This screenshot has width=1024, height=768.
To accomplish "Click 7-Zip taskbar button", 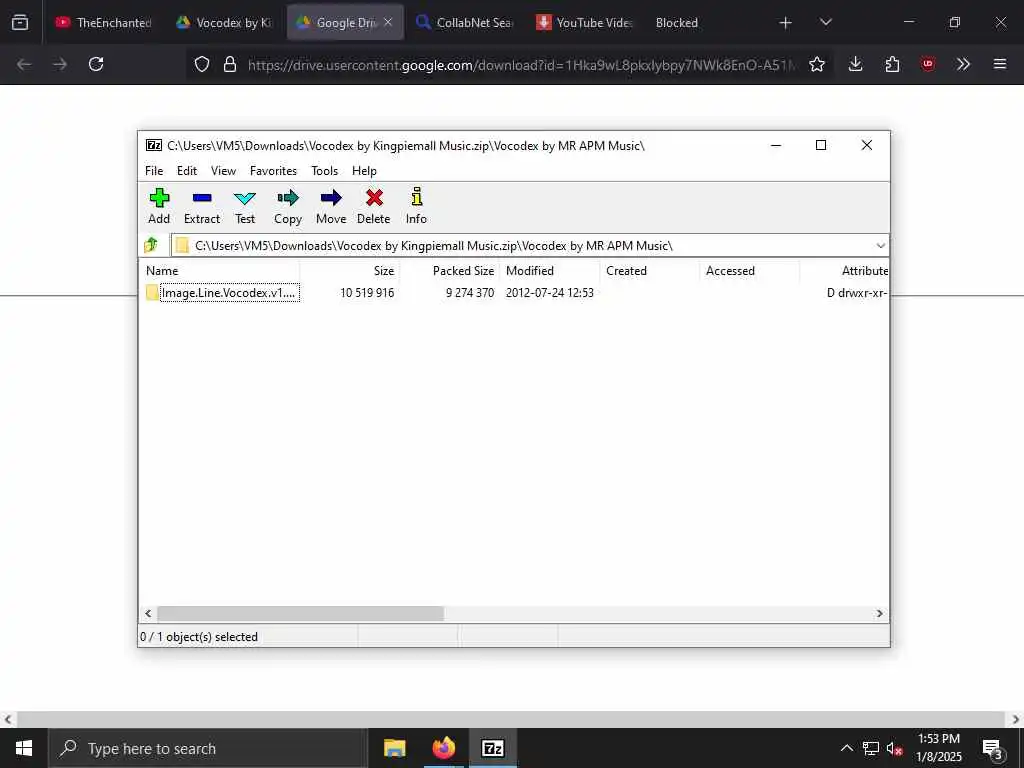I will coord(492,748).
